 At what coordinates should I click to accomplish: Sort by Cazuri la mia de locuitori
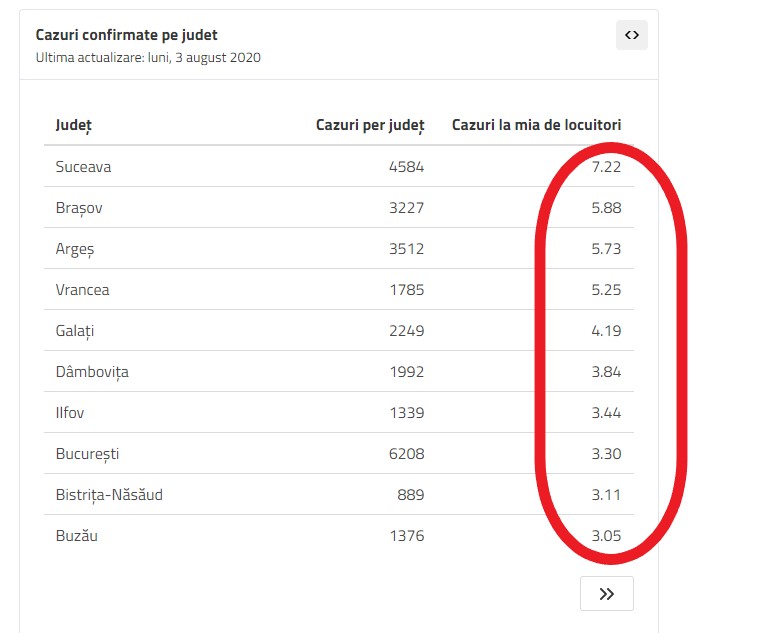pos(536,125)
